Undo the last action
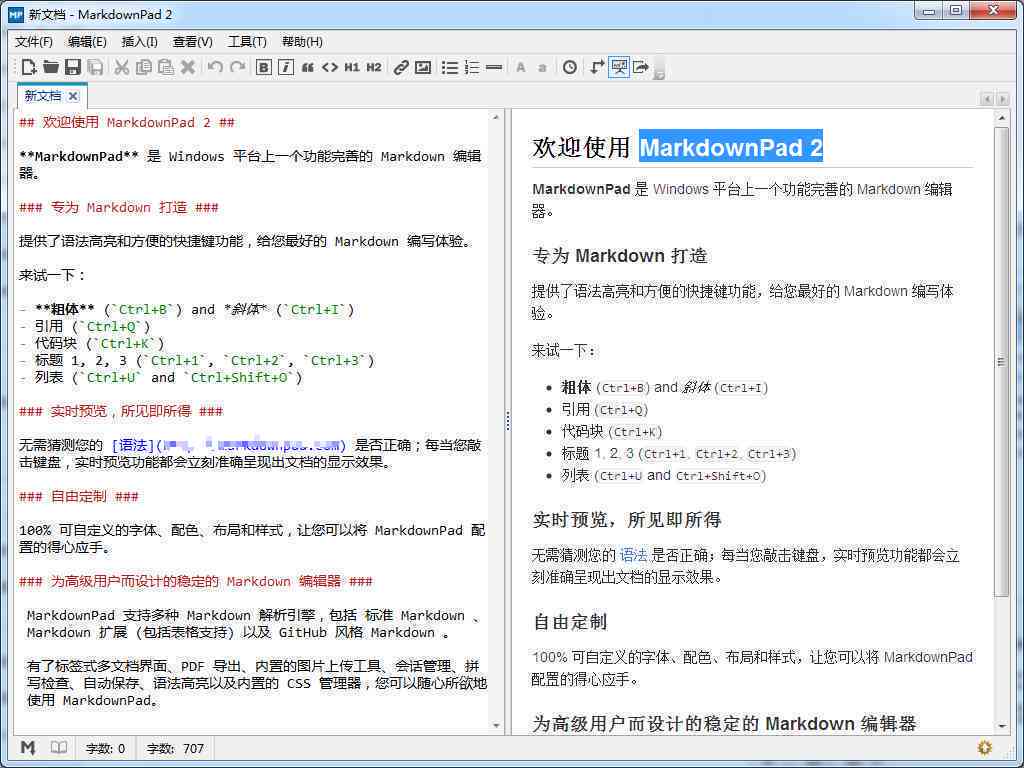 215,67
